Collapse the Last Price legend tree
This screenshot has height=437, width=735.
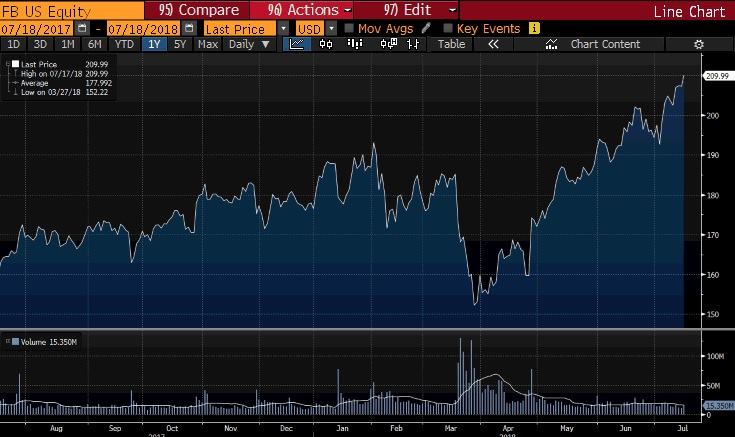point(8,64)
